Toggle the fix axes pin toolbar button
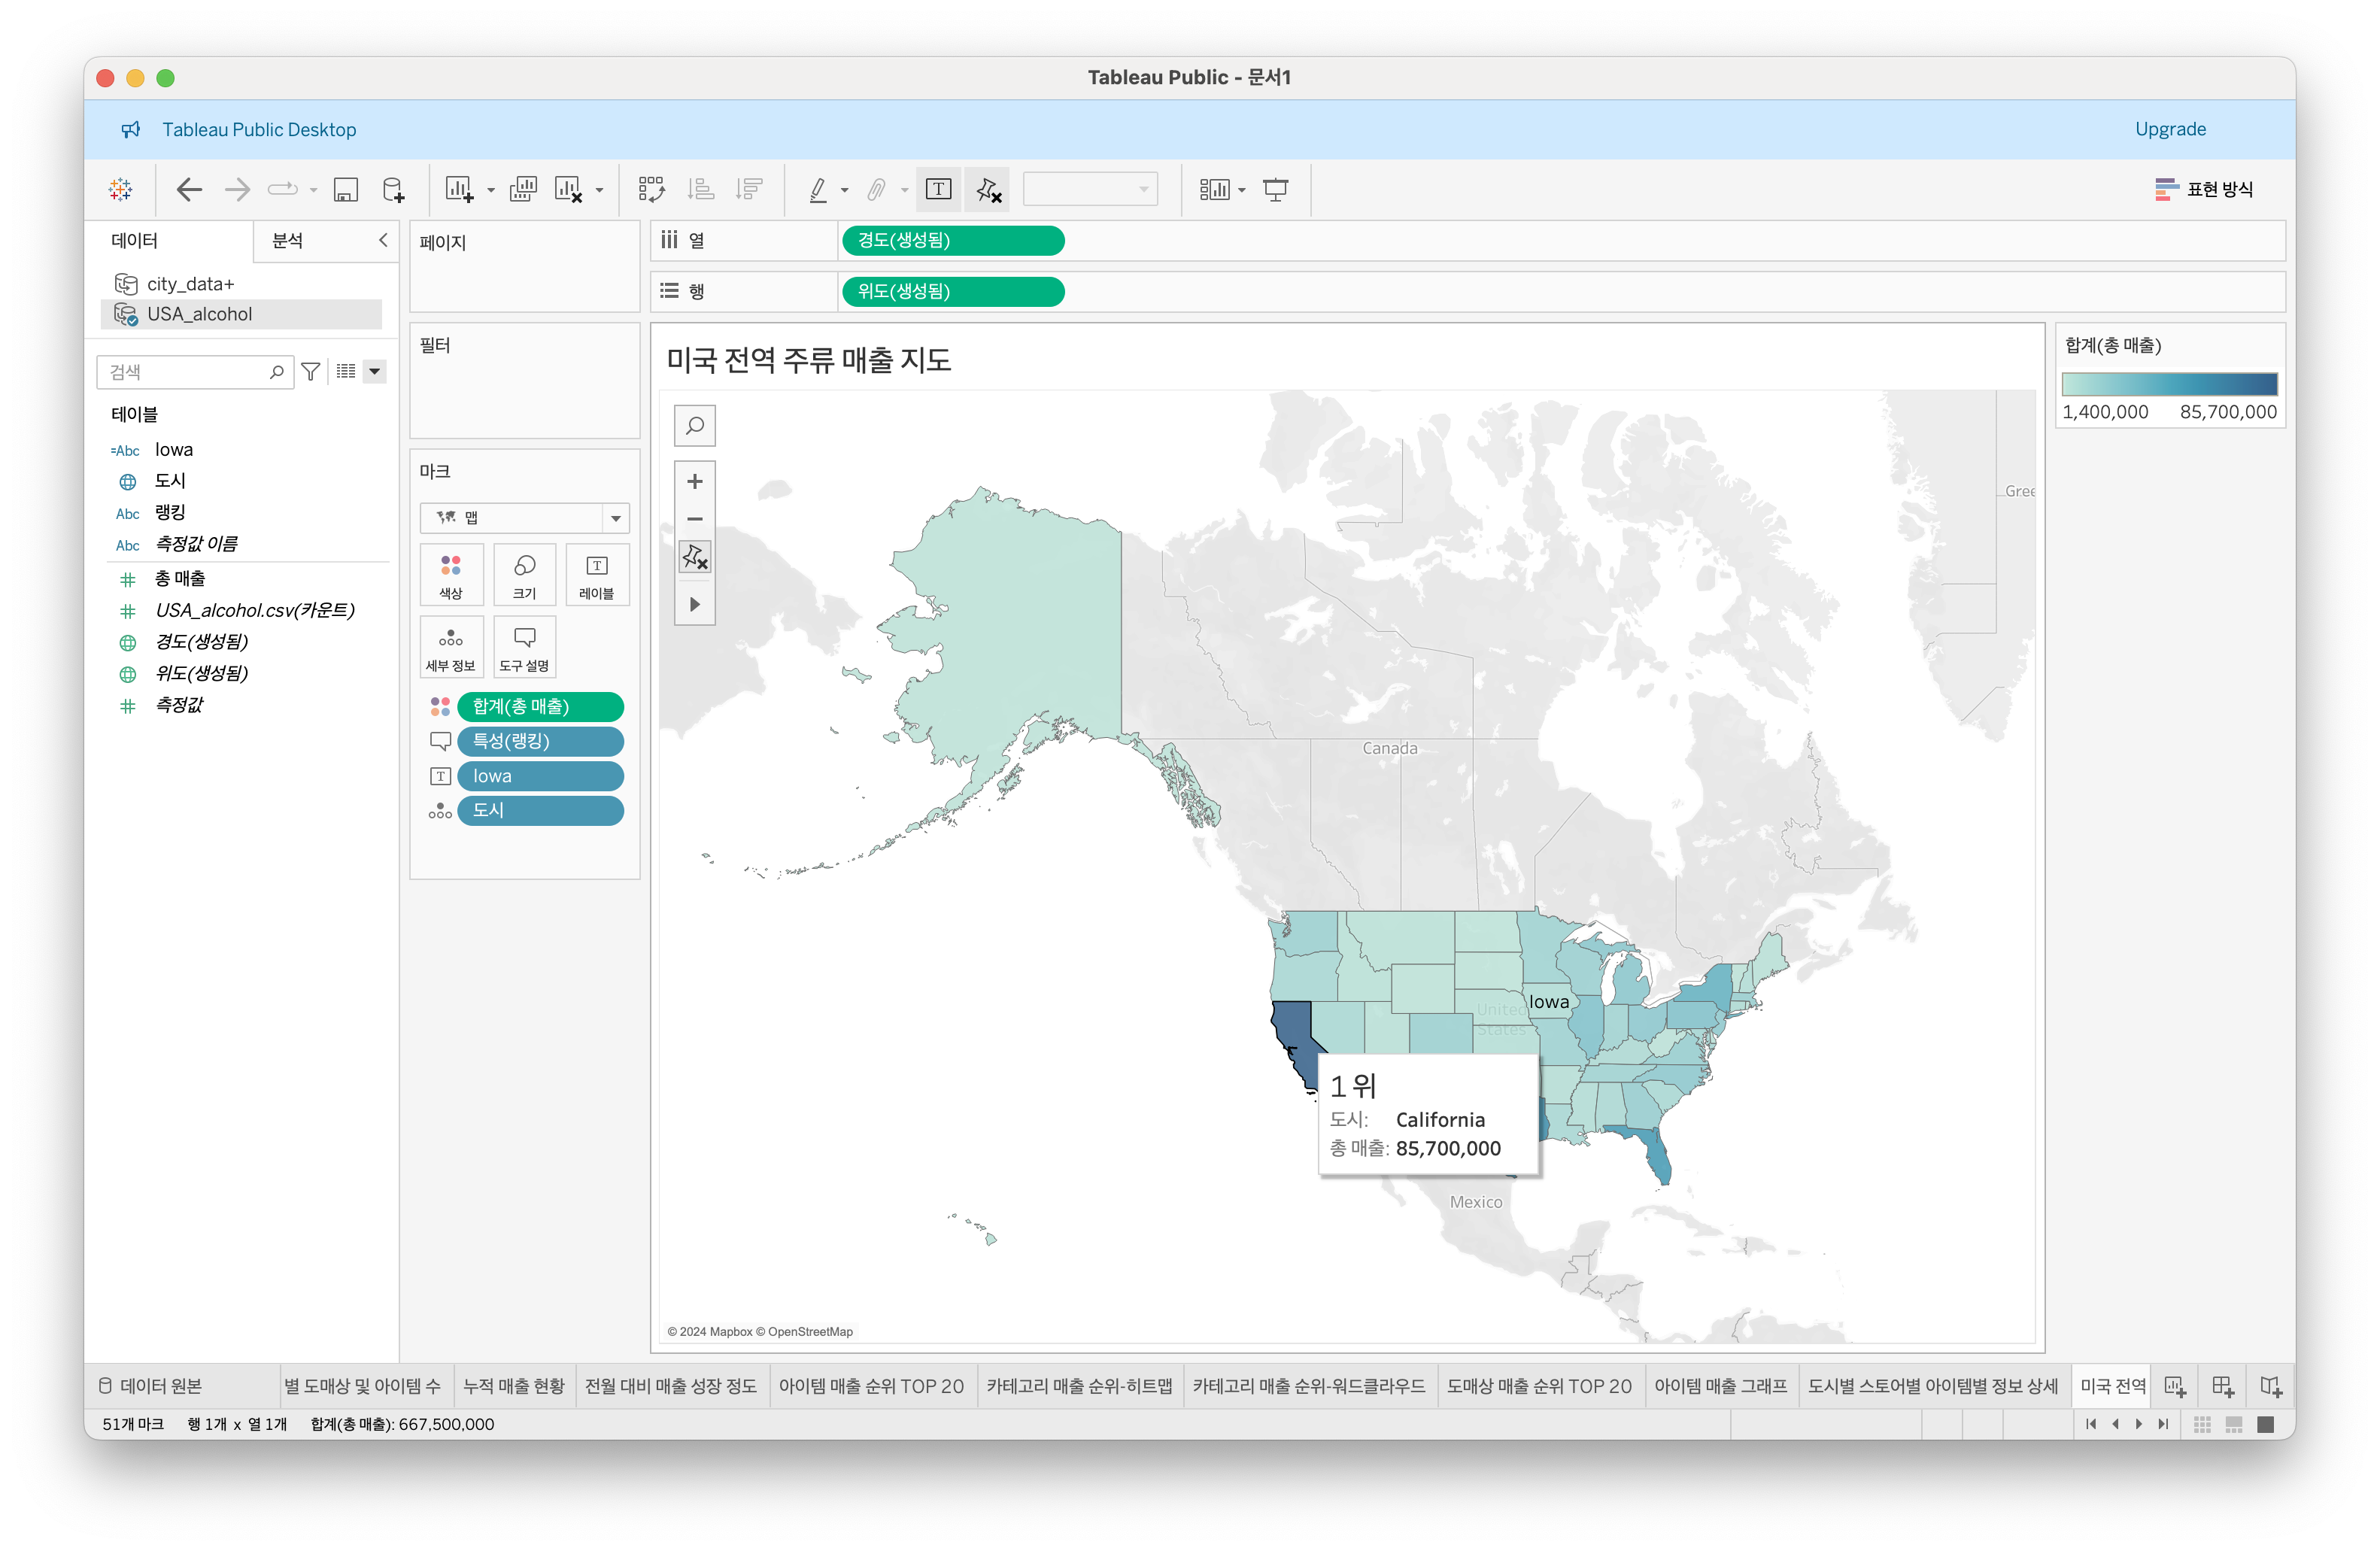 pyautogui.click(x=988, y=189)
